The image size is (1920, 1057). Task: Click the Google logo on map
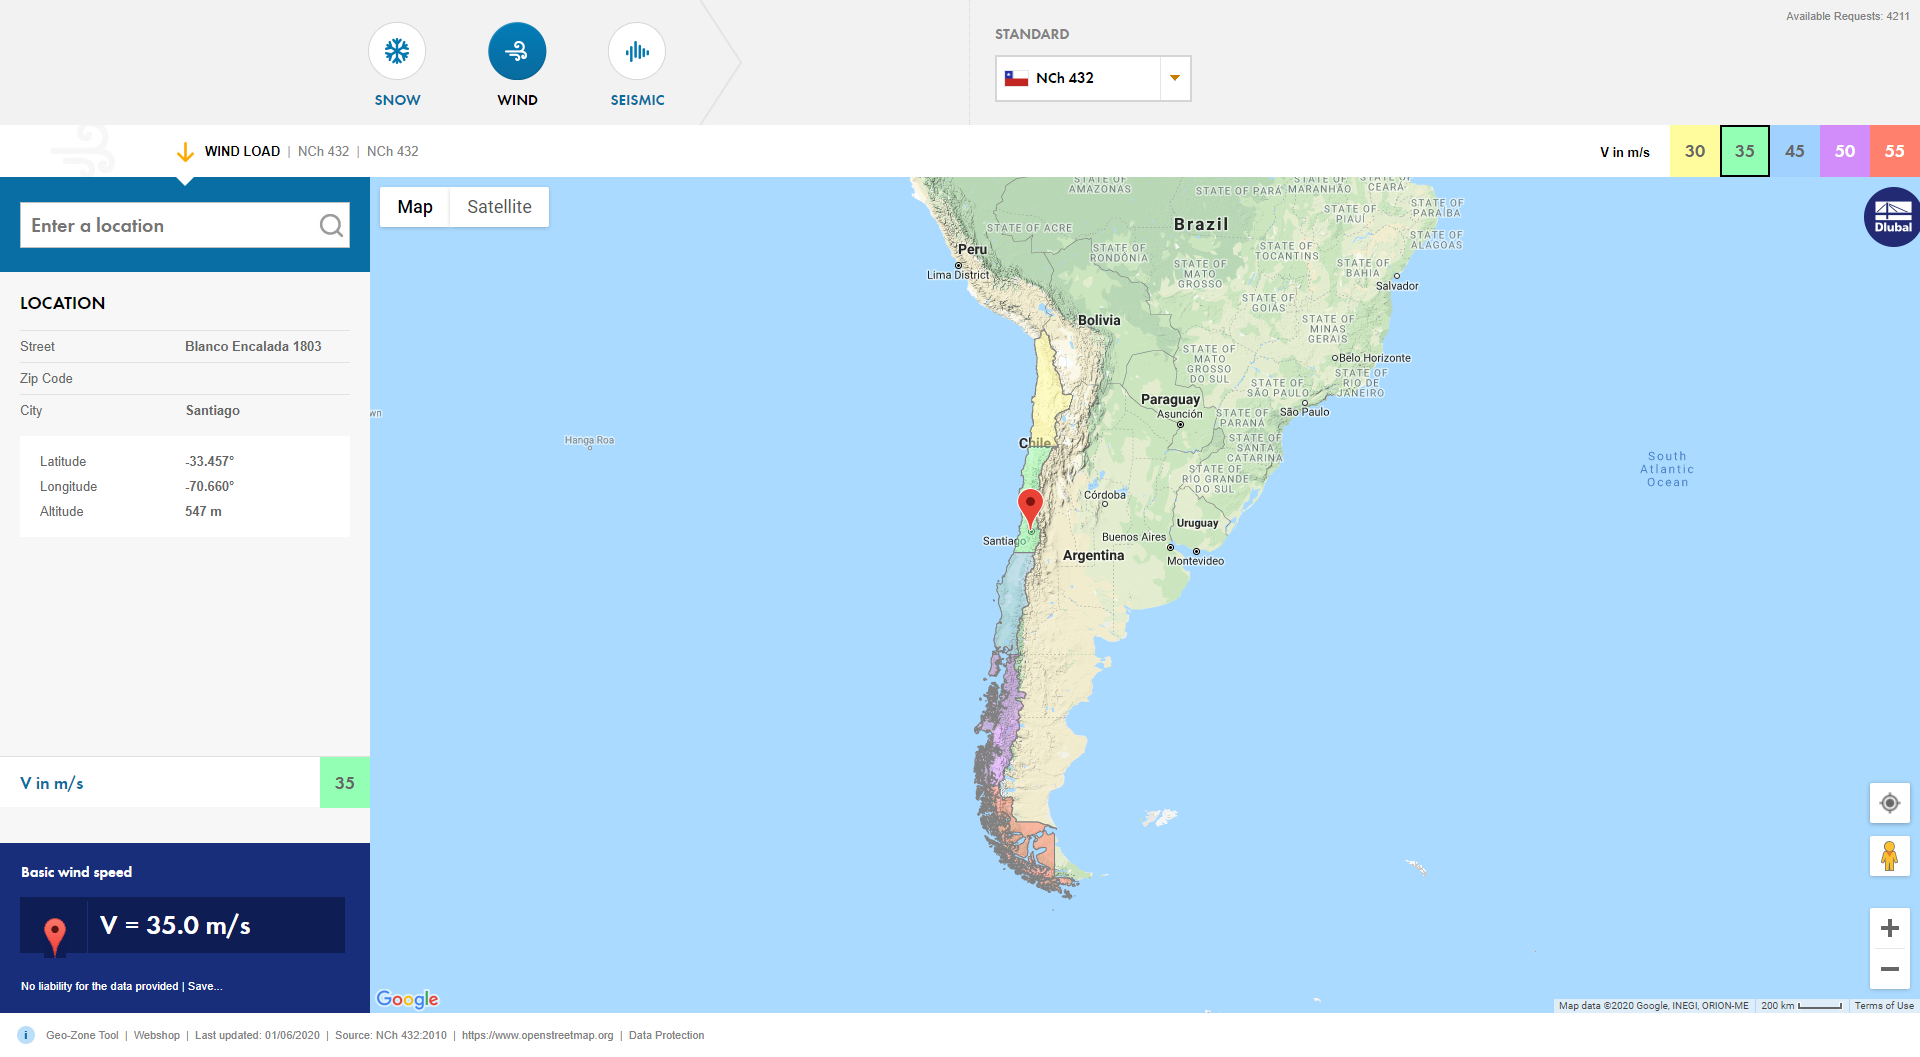(x=407, y=999)
